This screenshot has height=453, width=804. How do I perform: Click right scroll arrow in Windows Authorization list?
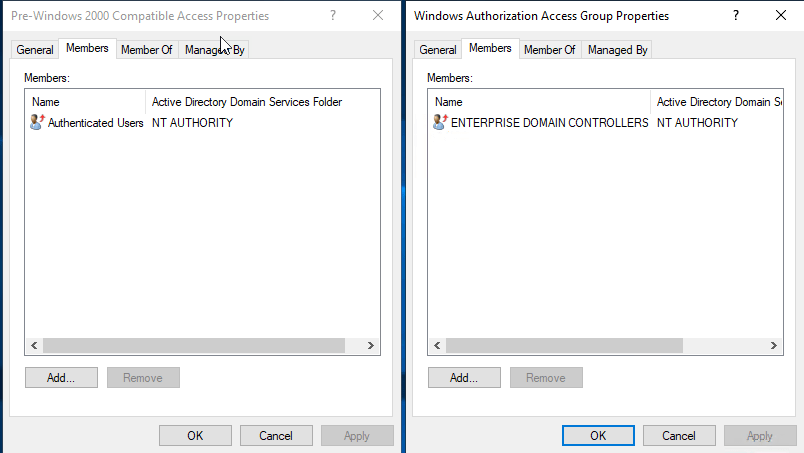774,345
